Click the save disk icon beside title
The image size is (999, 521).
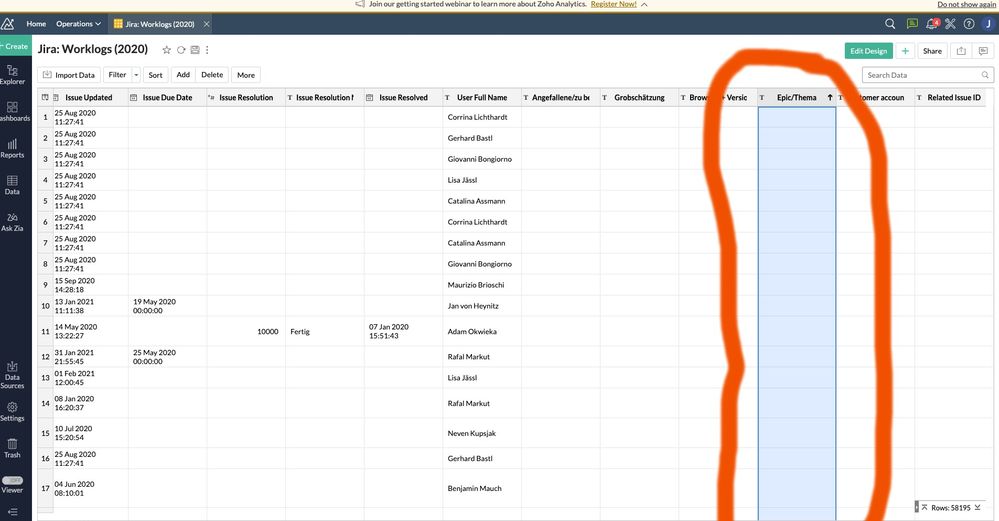pyautogui.click(x=195, y=50)
